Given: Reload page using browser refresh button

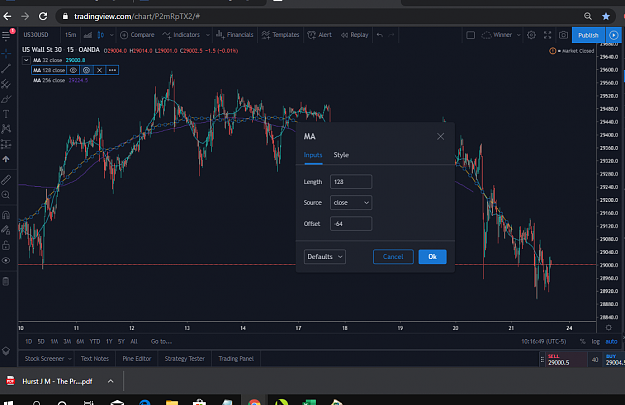Looking at the screenshot, I should click(43, 16).
